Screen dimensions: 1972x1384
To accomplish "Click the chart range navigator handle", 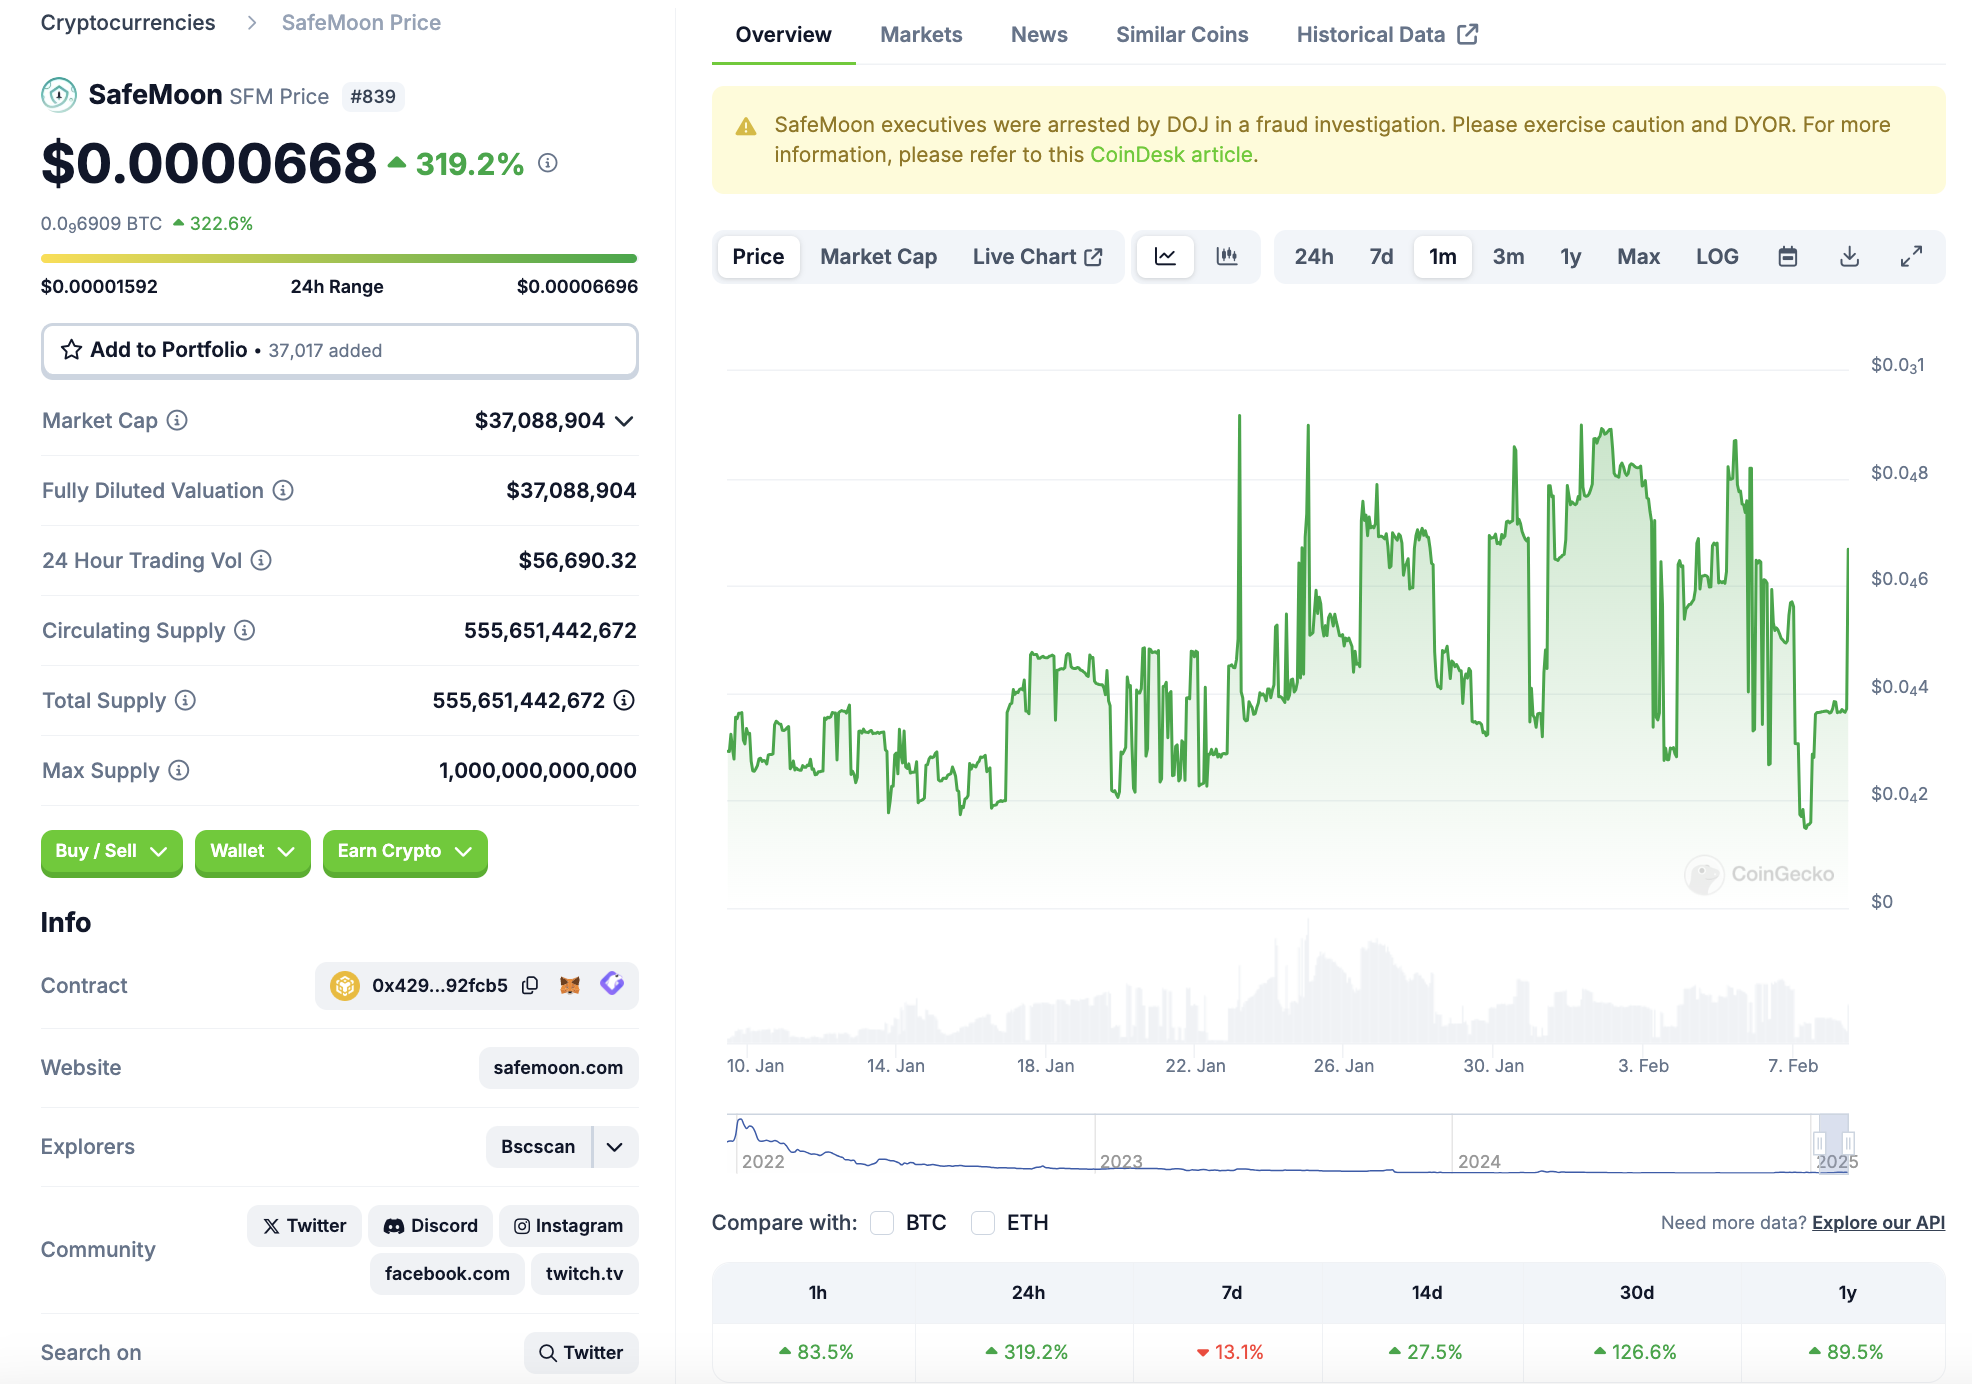I will [x=1819, y=1143].
